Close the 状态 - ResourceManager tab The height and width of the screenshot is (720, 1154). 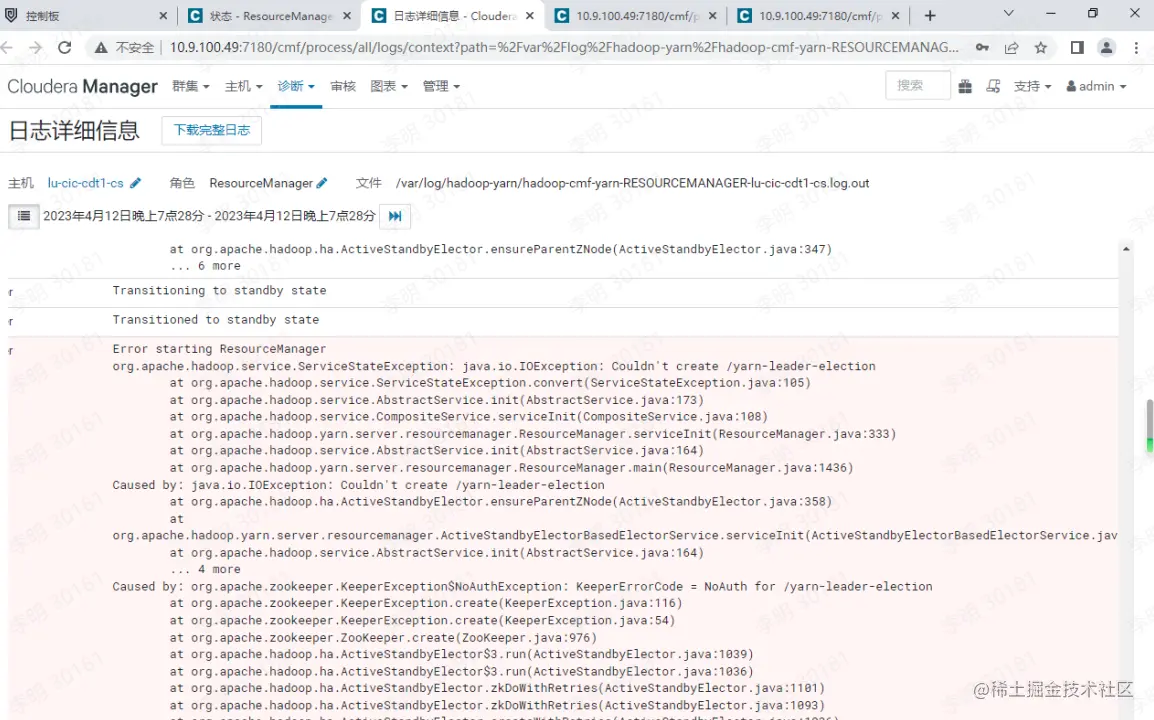(x=347, y=15)
